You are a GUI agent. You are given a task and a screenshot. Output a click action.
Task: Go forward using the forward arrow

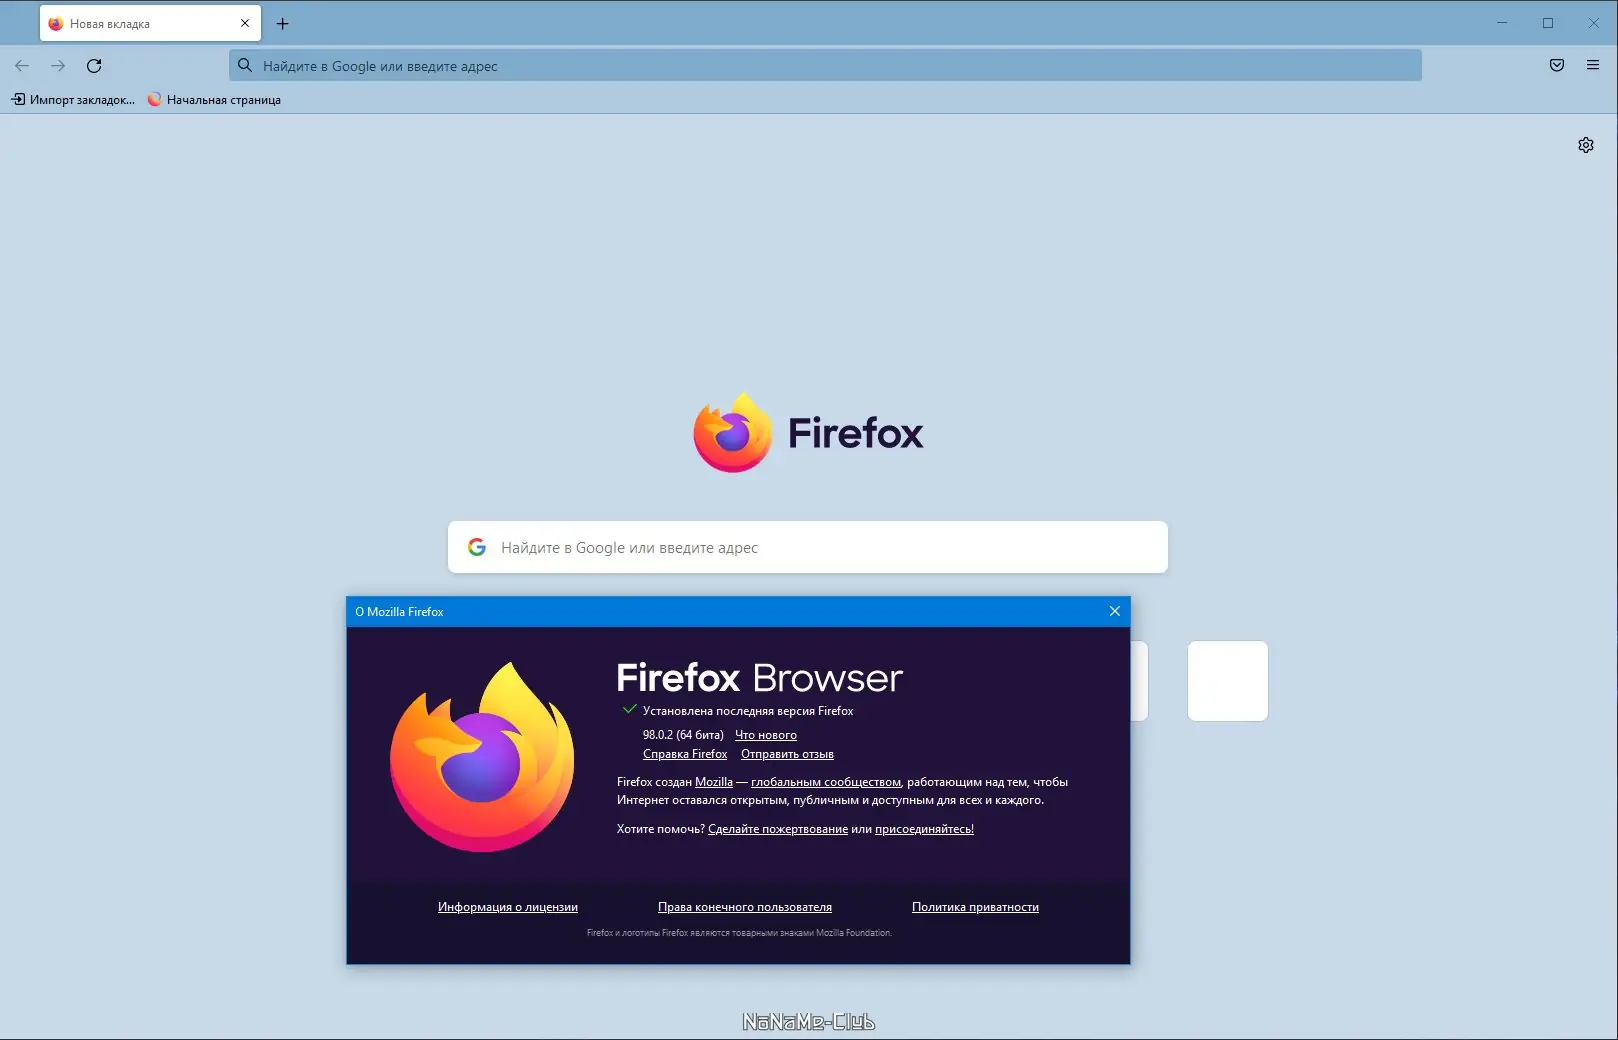click(x=58, y=66)
